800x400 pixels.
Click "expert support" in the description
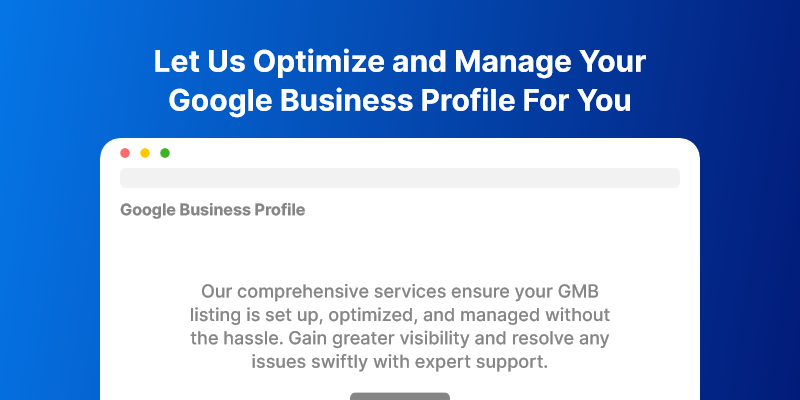tap(489, 362)
